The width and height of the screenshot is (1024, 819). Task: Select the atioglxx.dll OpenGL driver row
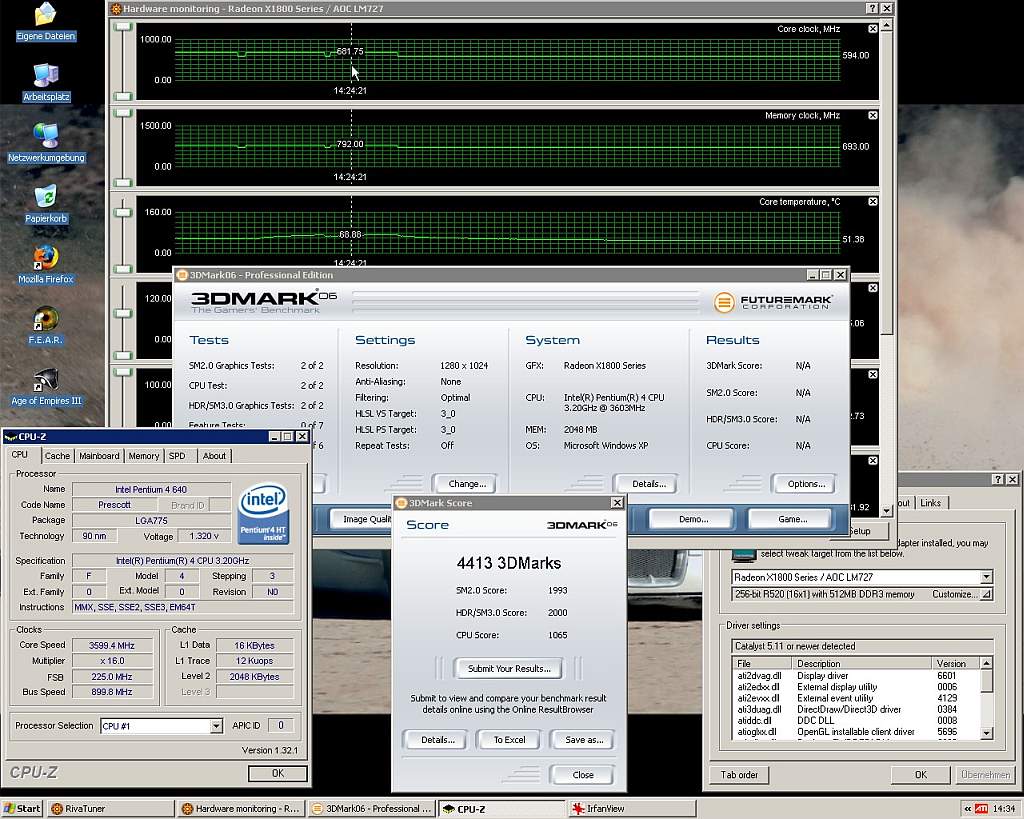pos(856,731)
